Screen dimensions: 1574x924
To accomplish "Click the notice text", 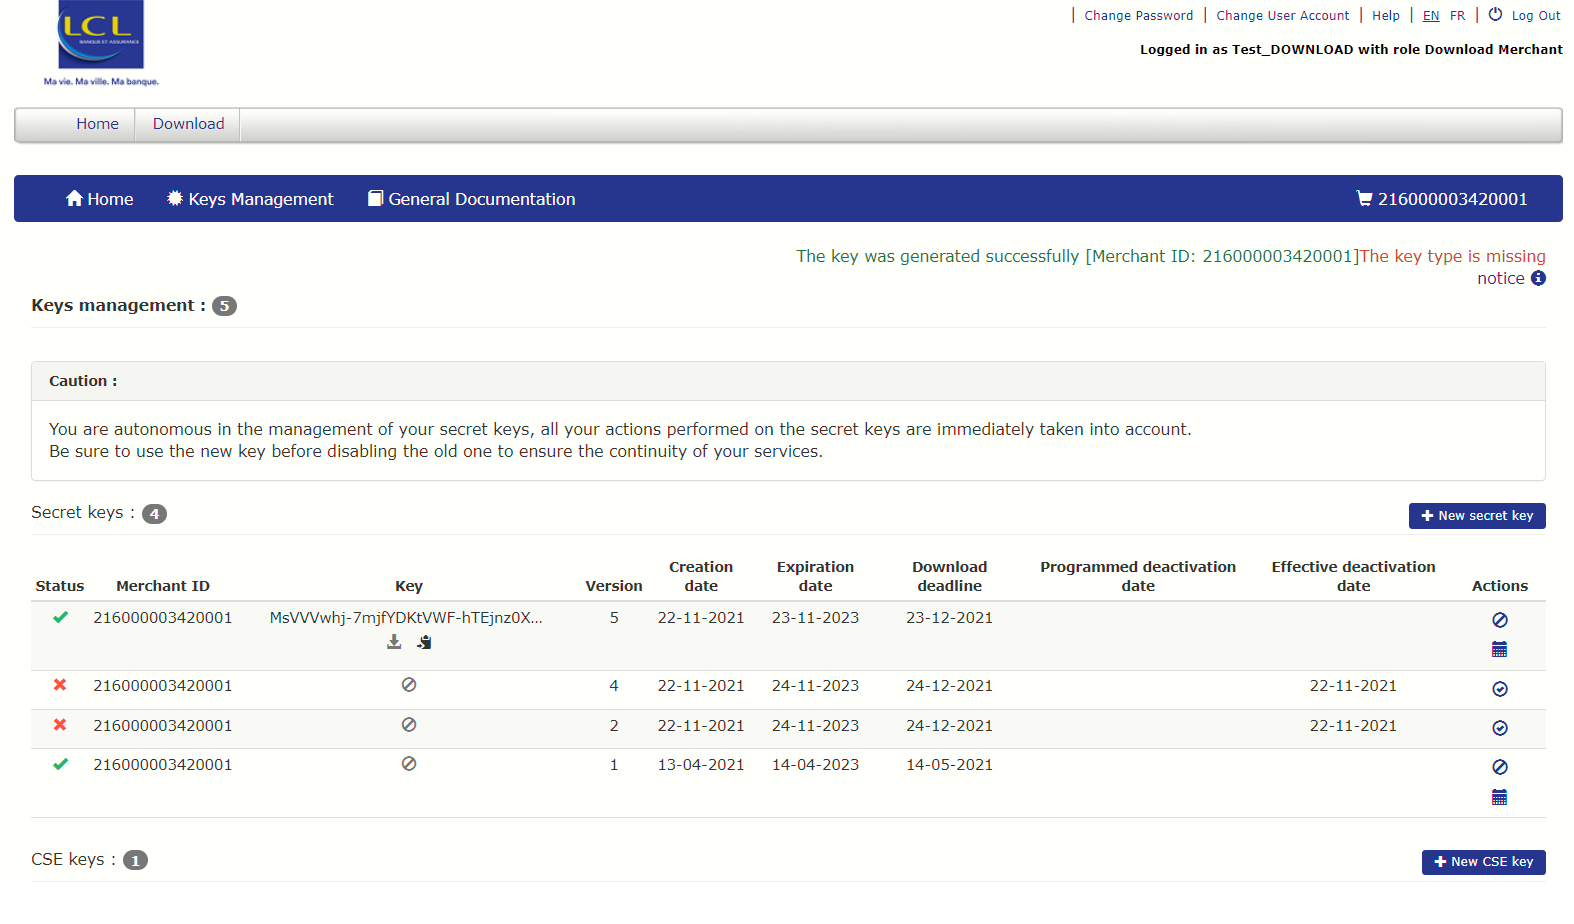I will point(1501,279).
